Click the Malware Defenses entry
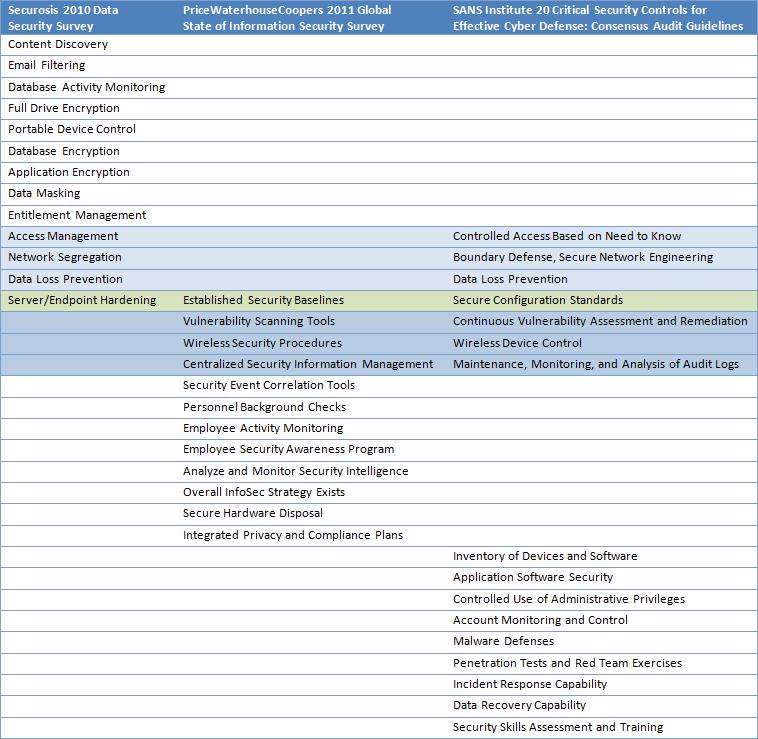The width and height of the screenshot is (758, 739). [x=503, y=641]
